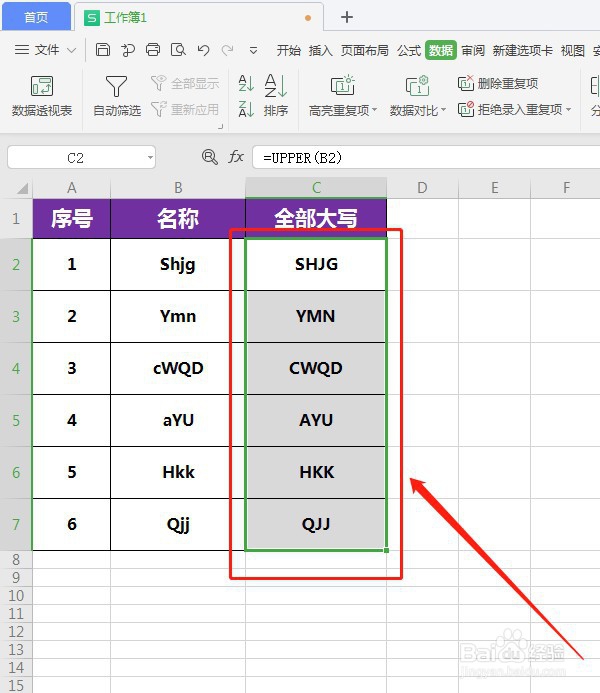
Task: Select the cell containing AYU
Action: click(316, 420)
